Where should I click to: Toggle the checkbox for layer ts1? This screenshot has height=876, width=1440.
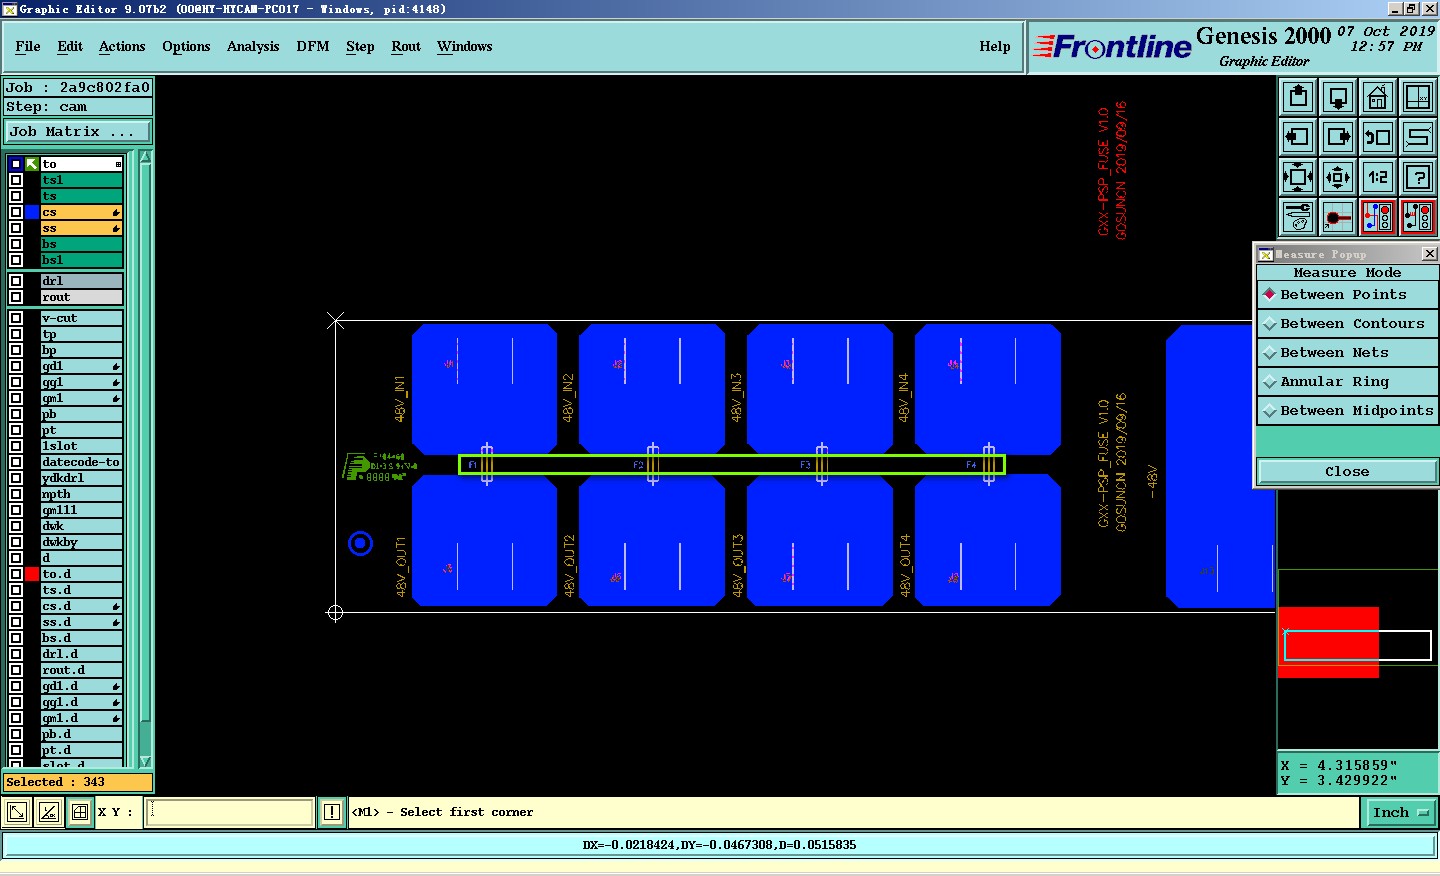tap(16, 180)
